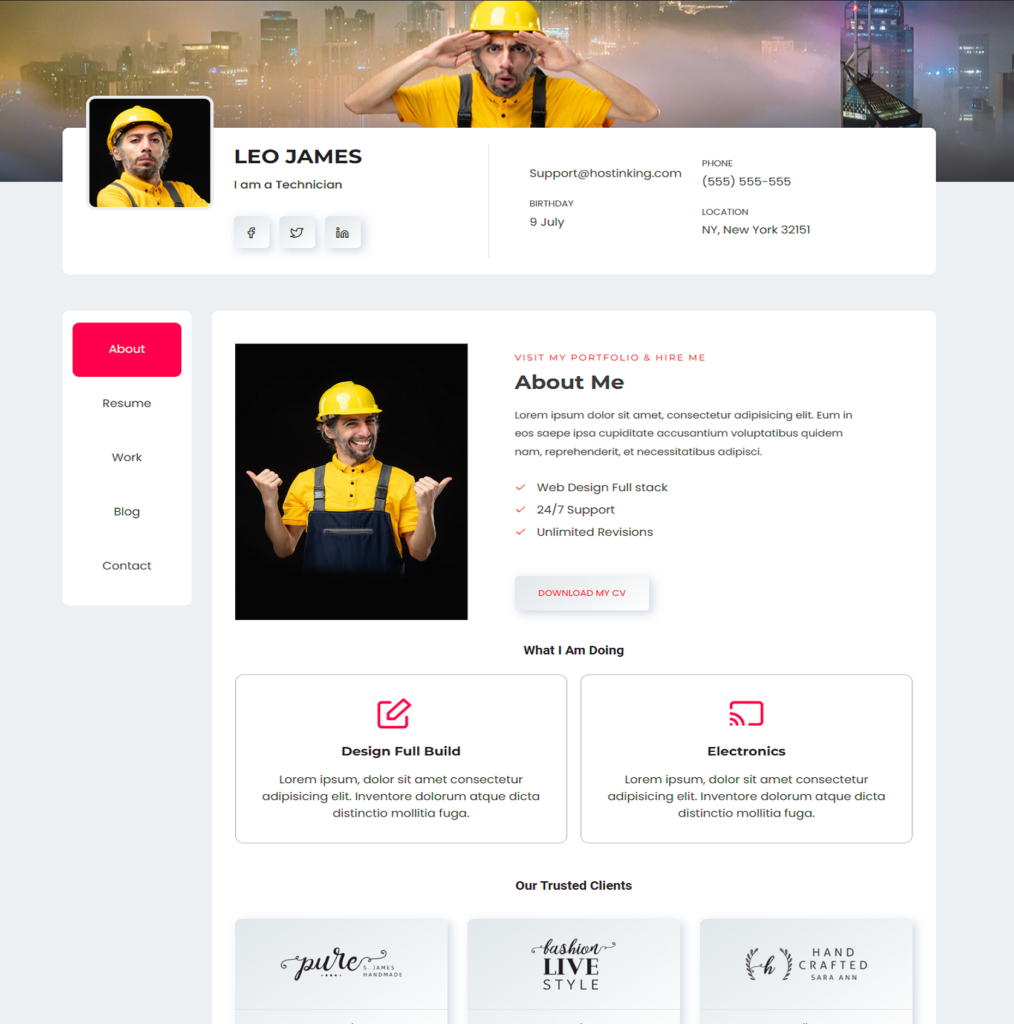Viewport: 1014px width, 1024px height.
Task: Open the Facebook social icon
Action: point(252,233)
